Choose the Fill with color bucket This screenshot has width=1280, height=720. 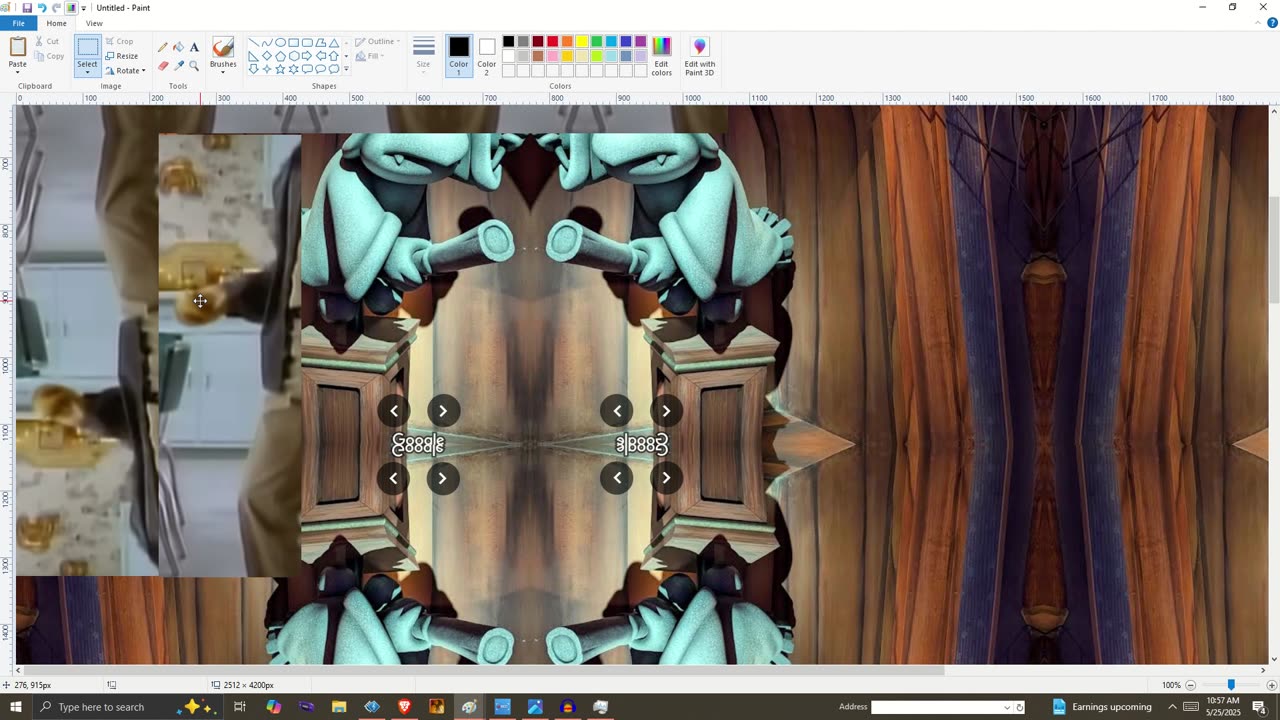pyautogui.click(x=178, y=47)
